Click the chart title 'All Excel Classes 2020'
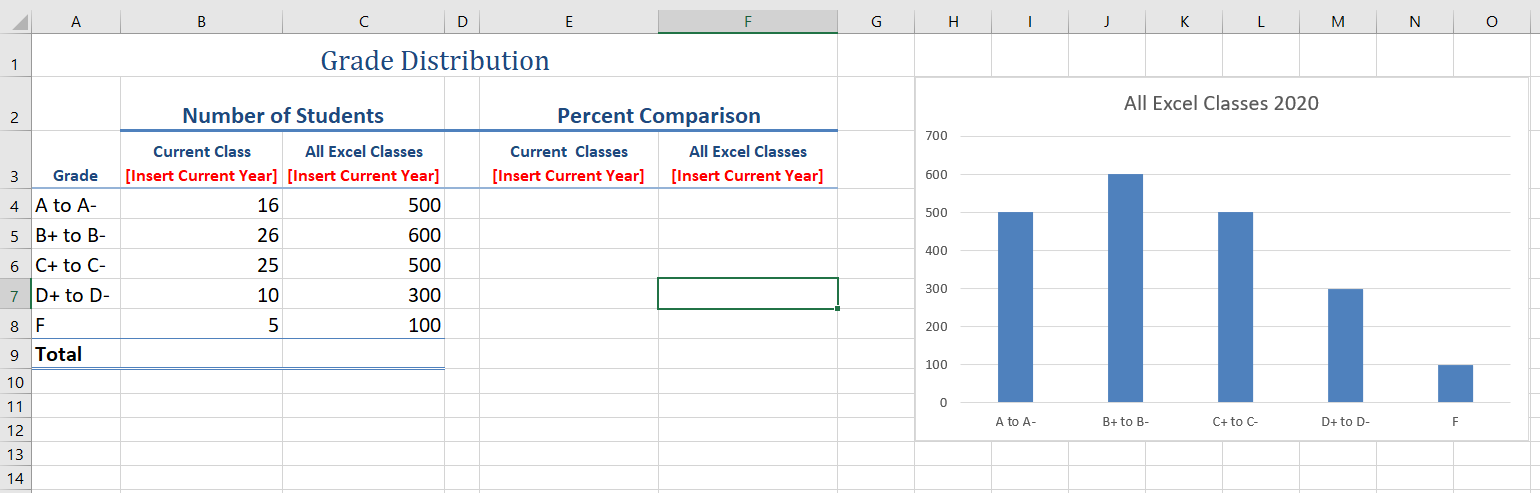The width and height of the screenshot is (1540, 493). [x=1220, y=103]
